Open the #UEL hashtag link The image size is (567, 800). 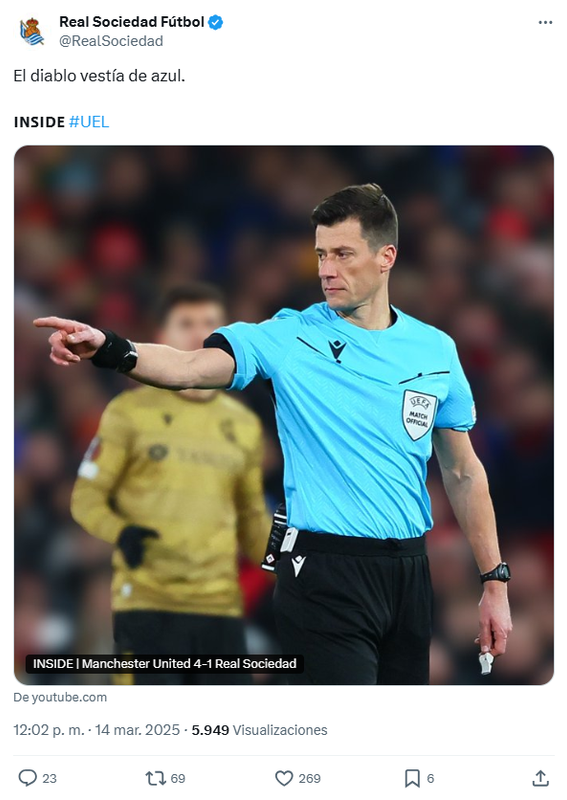[89, 122]
